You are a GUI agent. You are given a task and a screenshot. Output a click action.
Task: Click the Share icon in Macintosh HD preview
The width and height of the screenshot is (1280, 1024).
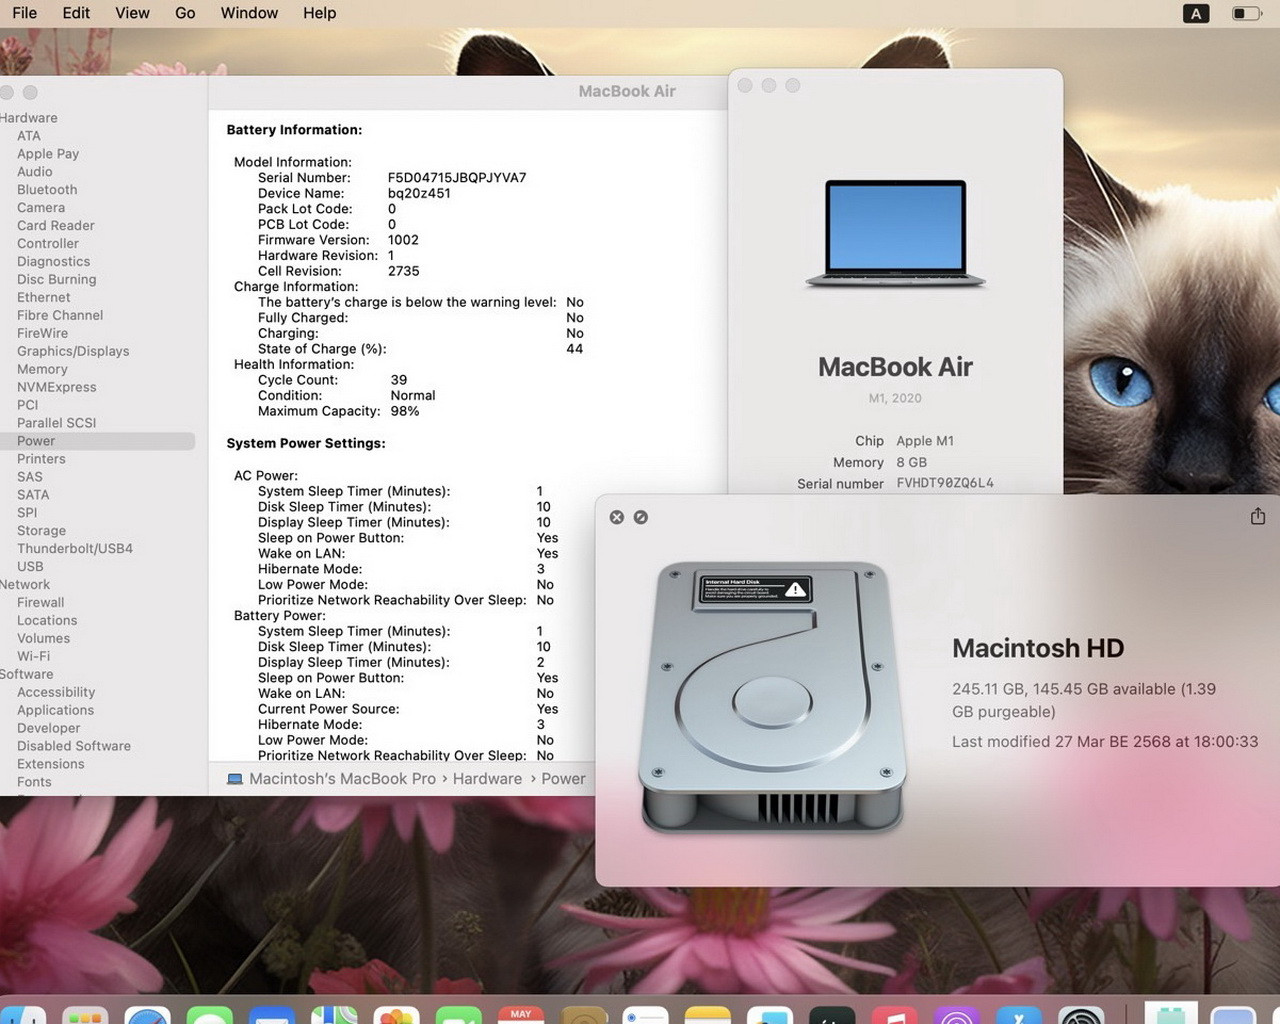tap(1258, 516)
